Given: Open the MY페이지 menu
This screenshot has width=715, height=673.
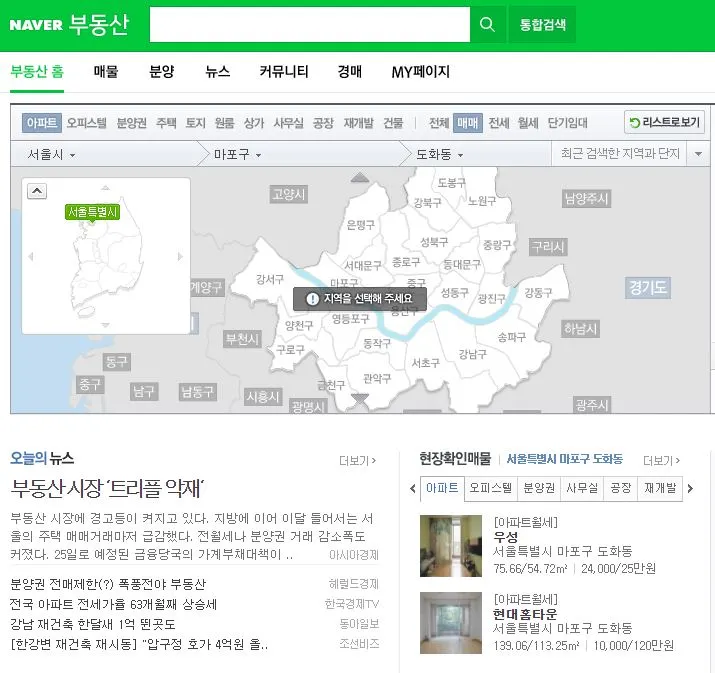Looking at the screenshot, I should (x=420, y=72).
